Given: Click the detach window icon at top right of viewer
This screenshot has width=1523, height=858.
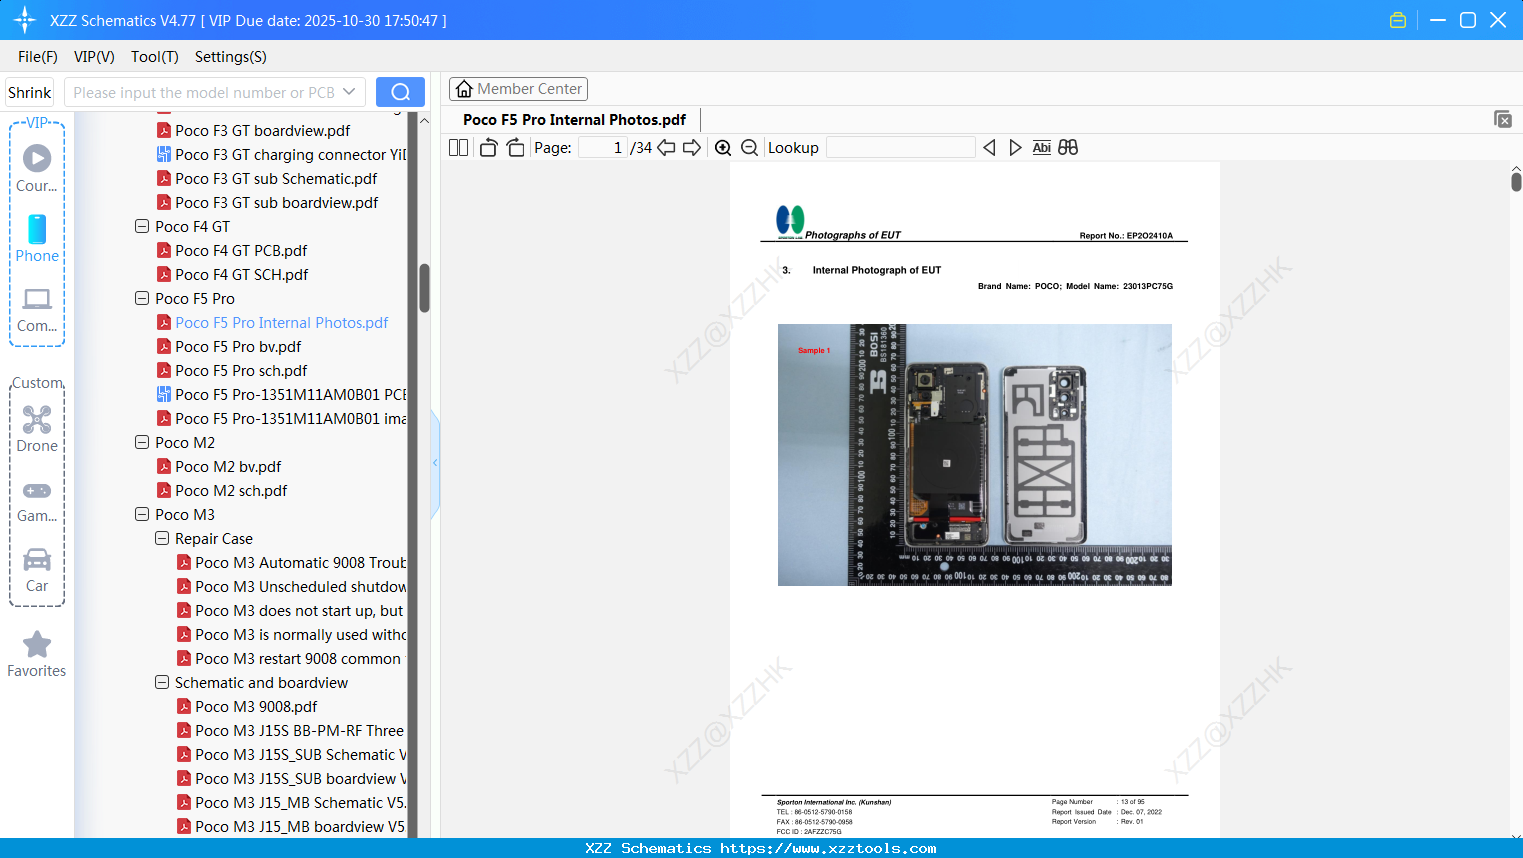Looking at the screenshot, I should coord(1502,119).
